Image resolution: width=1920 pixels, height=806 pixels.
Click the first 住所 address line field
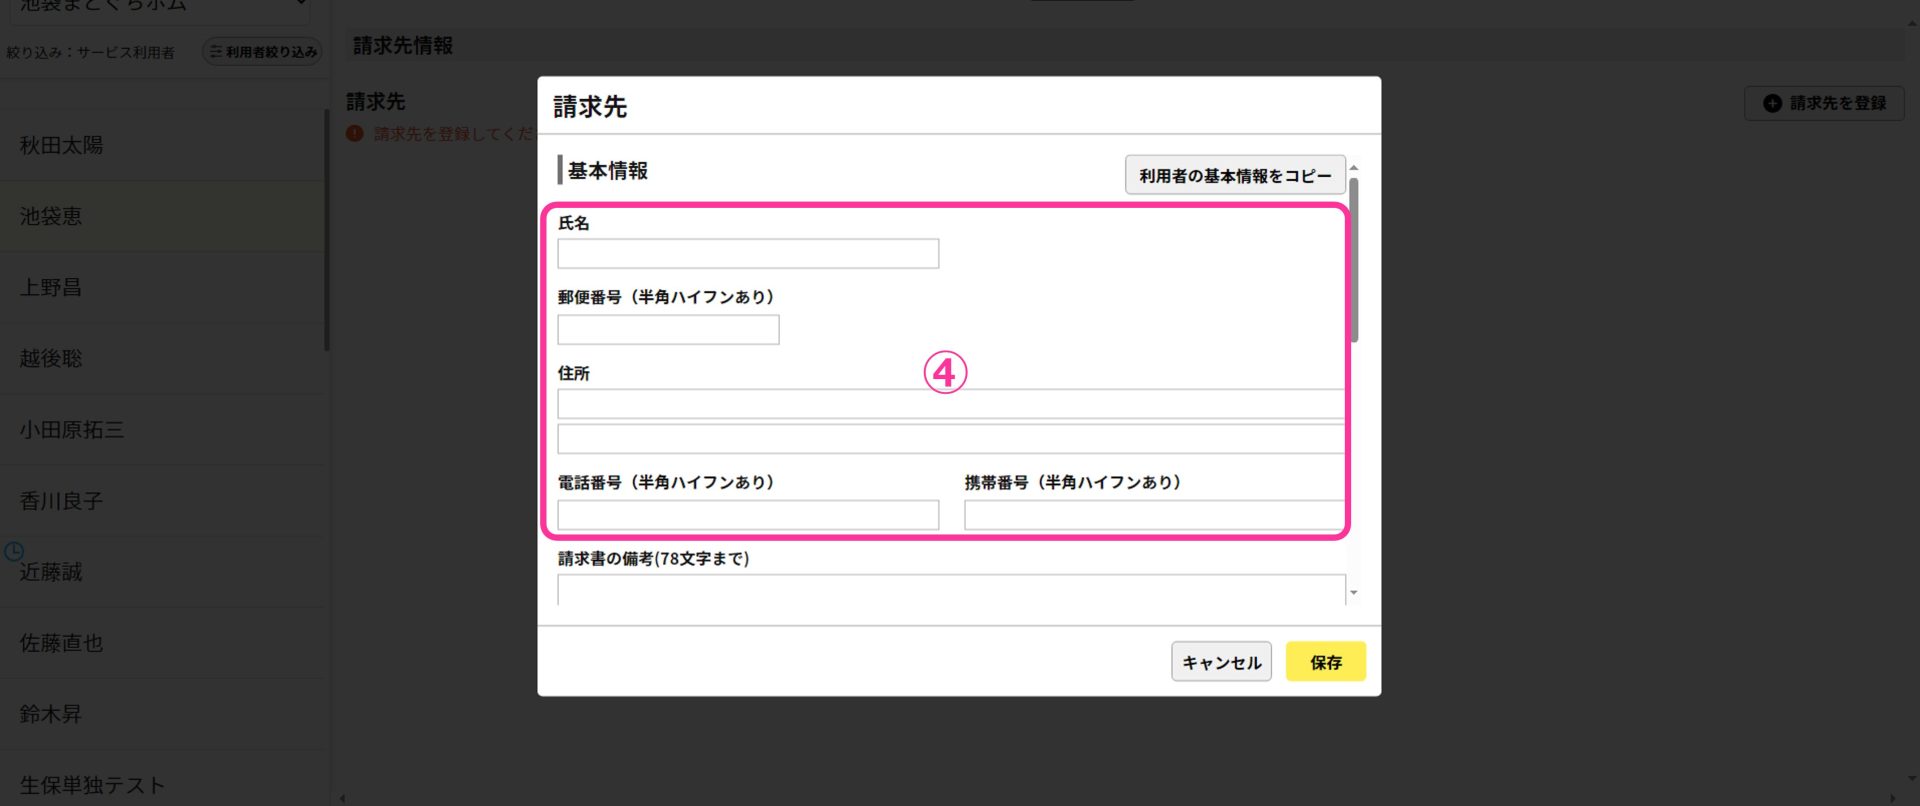pyautogui.click(x=951, y=404)
